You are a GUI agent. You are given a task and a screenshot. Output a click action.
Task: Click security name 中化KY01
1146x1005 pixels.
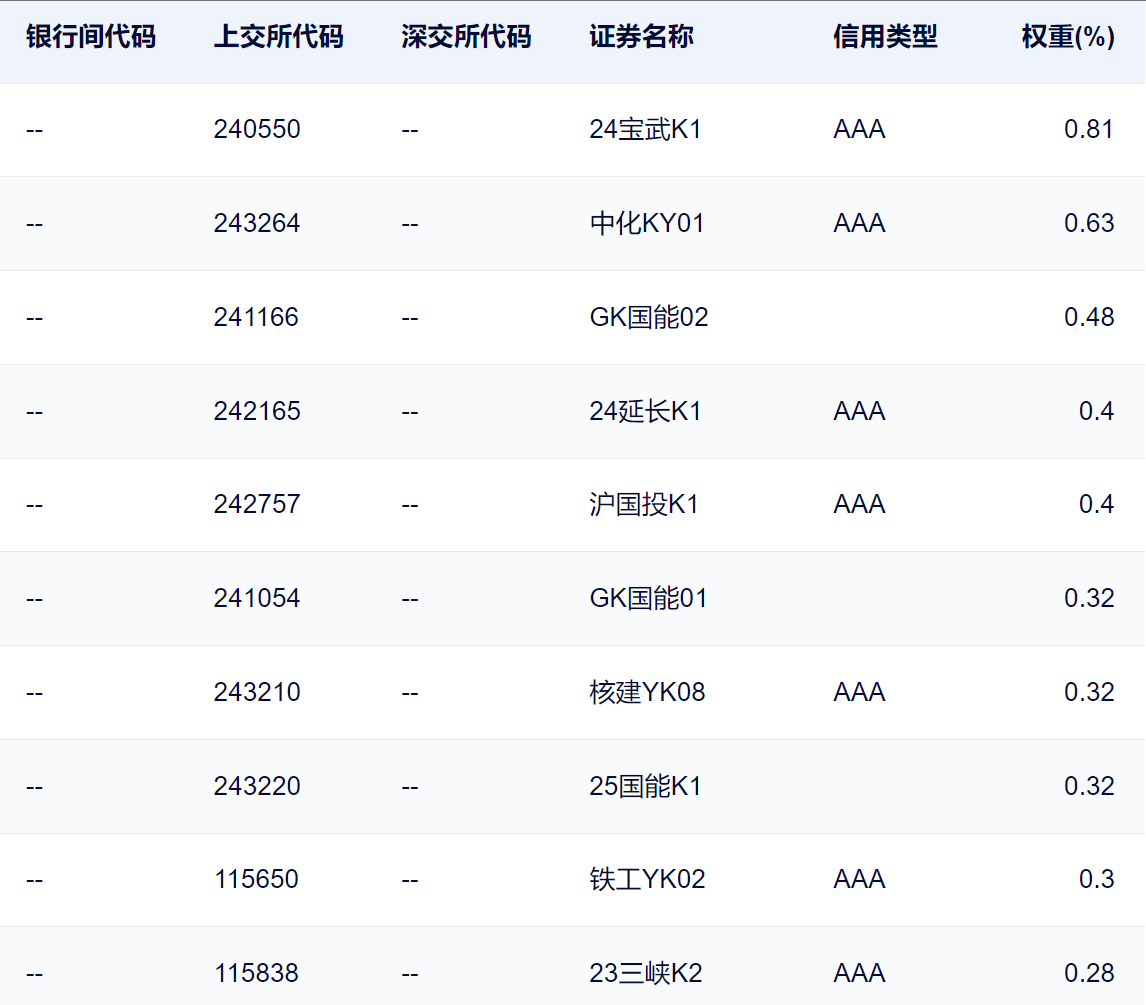point(647,223)
